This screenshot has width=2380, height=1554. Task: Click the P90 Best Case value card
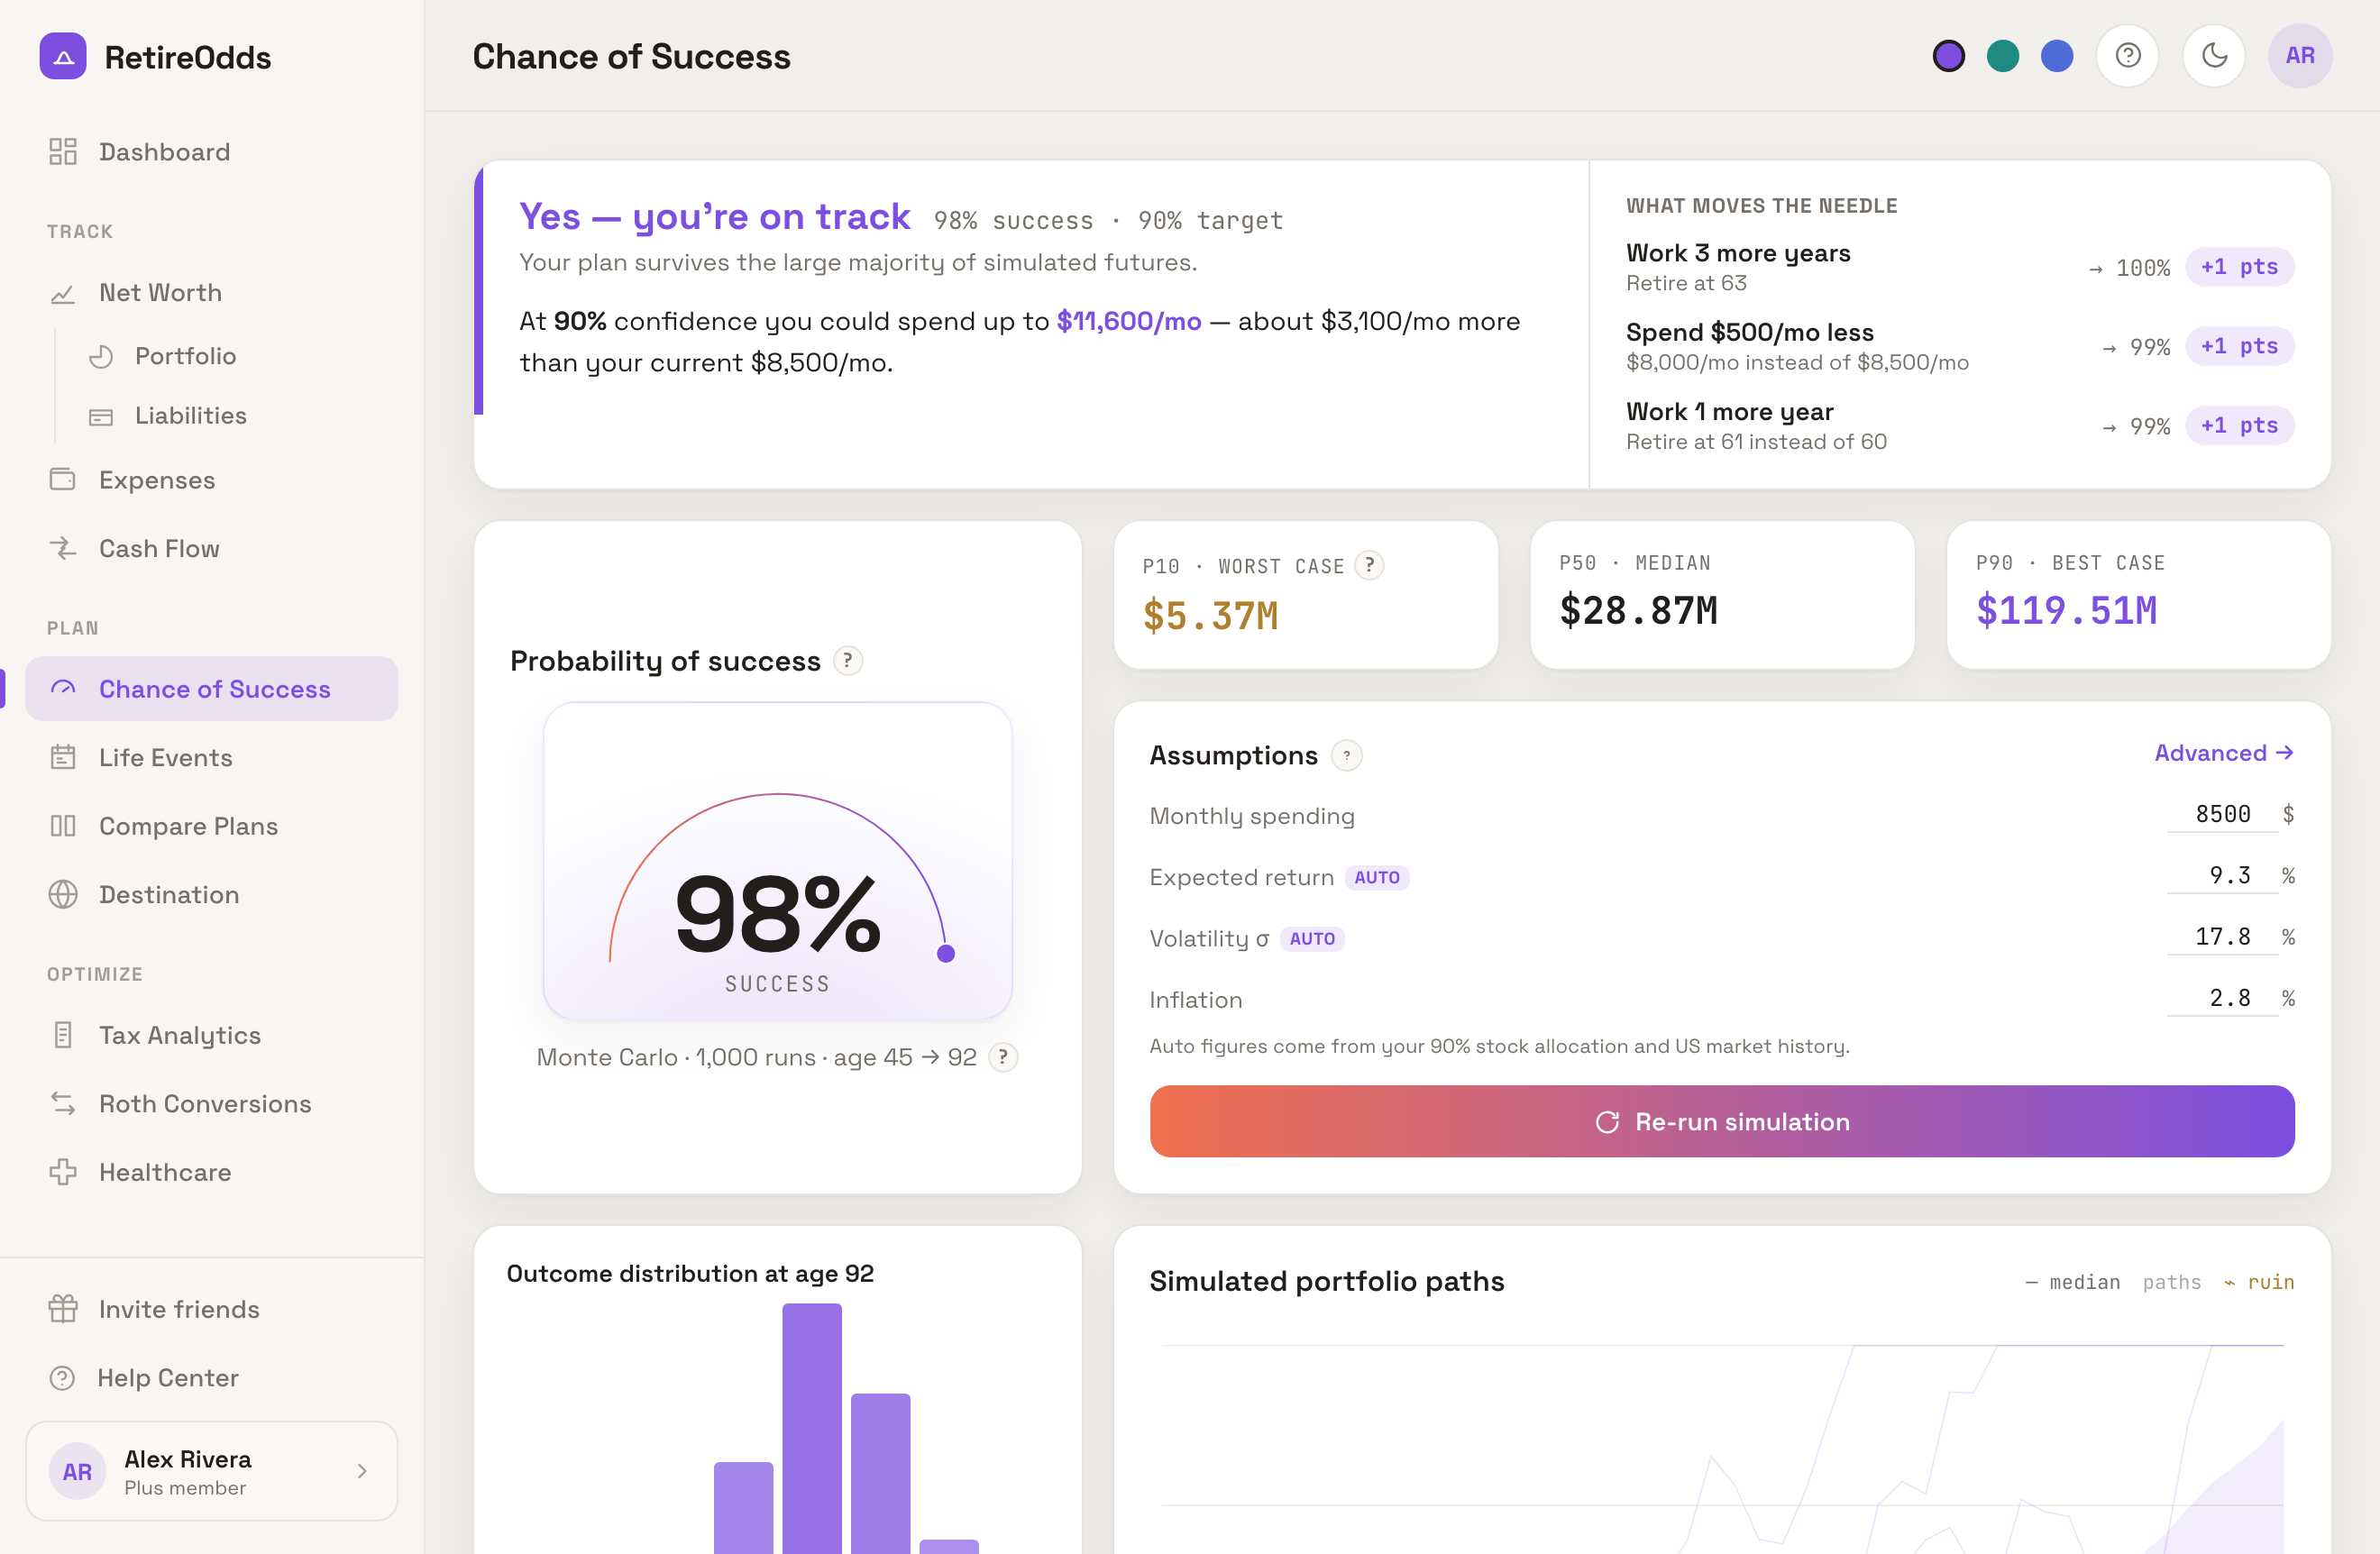tap(2139, 595)
